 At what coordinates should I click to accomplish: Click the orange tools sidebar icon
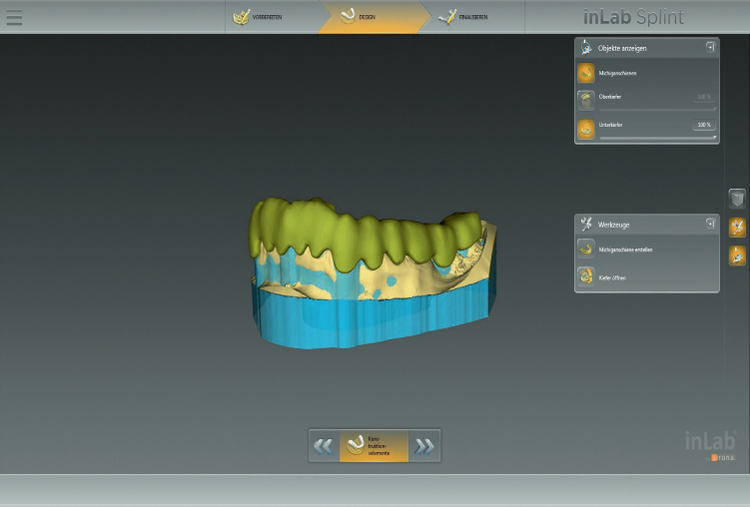[737, 227]
